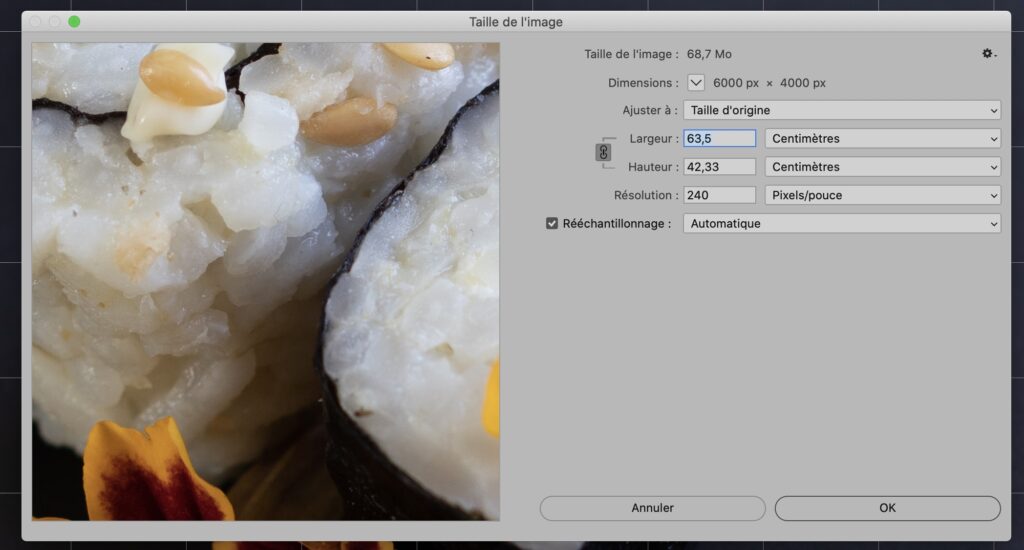Expand the Dimensions unit chevron
Image resolution: width=1024 pixels, height=550 pixels.
tap(696, 83)
